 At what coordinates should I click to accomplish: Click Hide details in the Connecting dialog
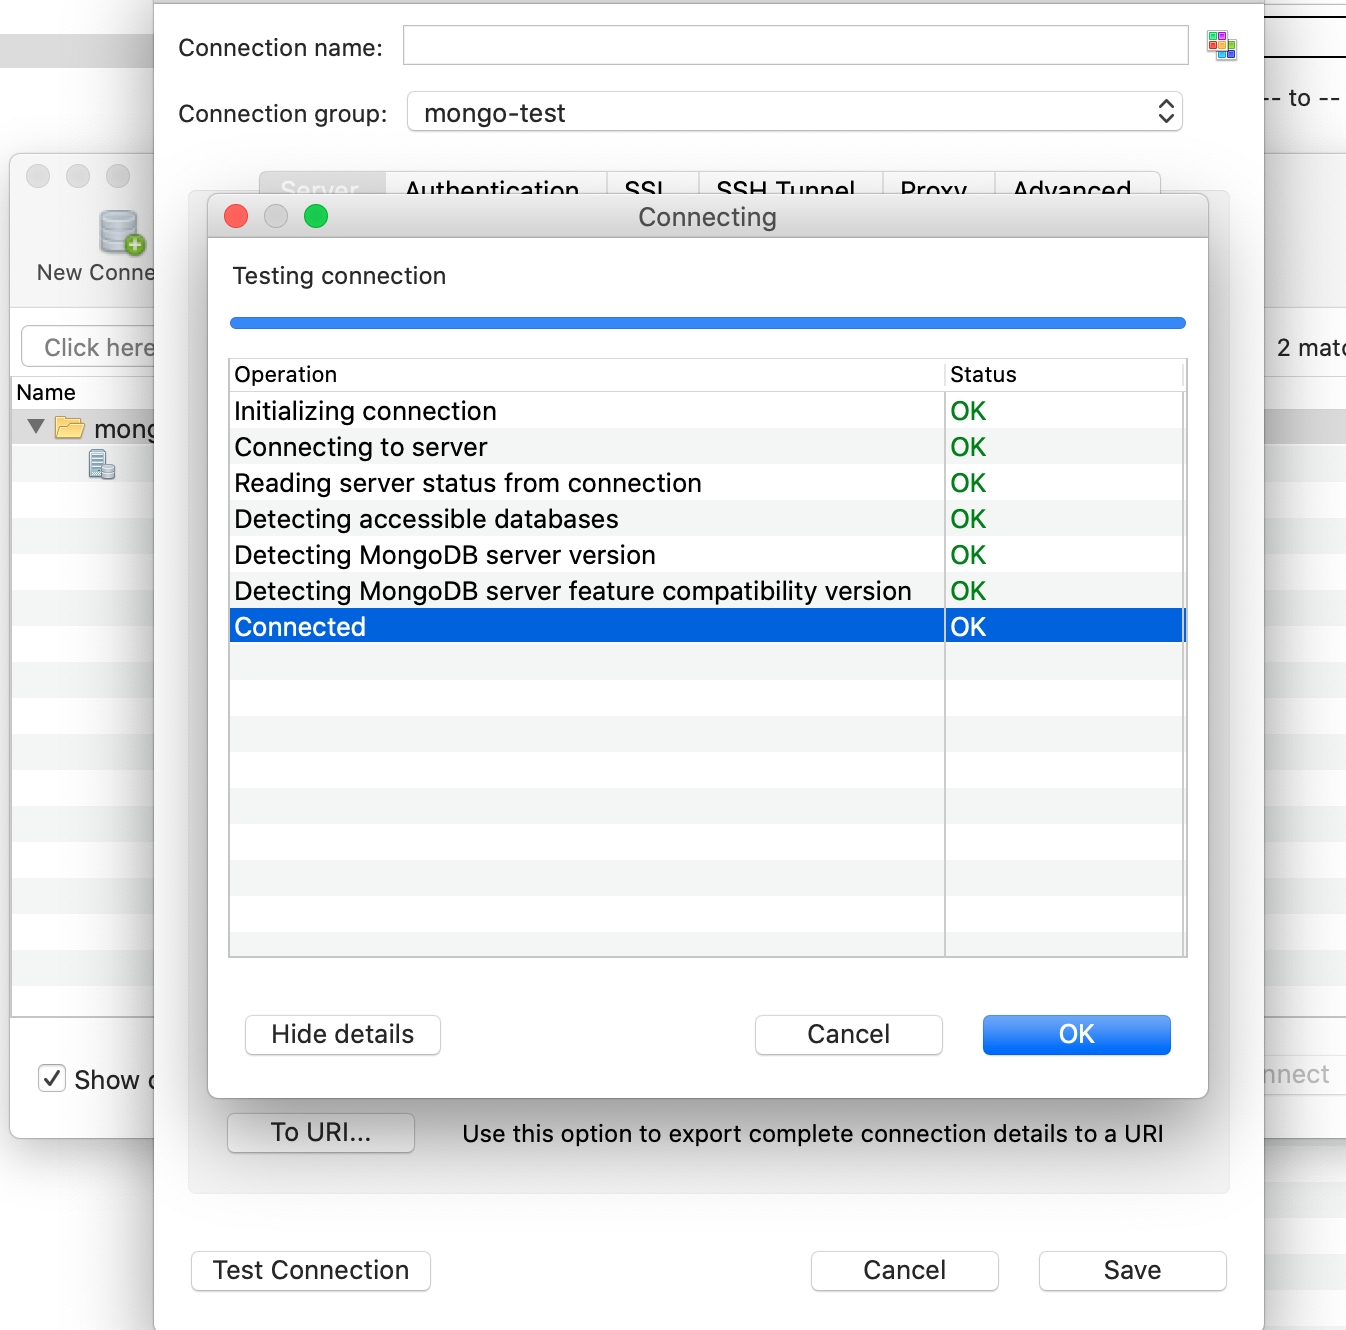pos(342,1034)
